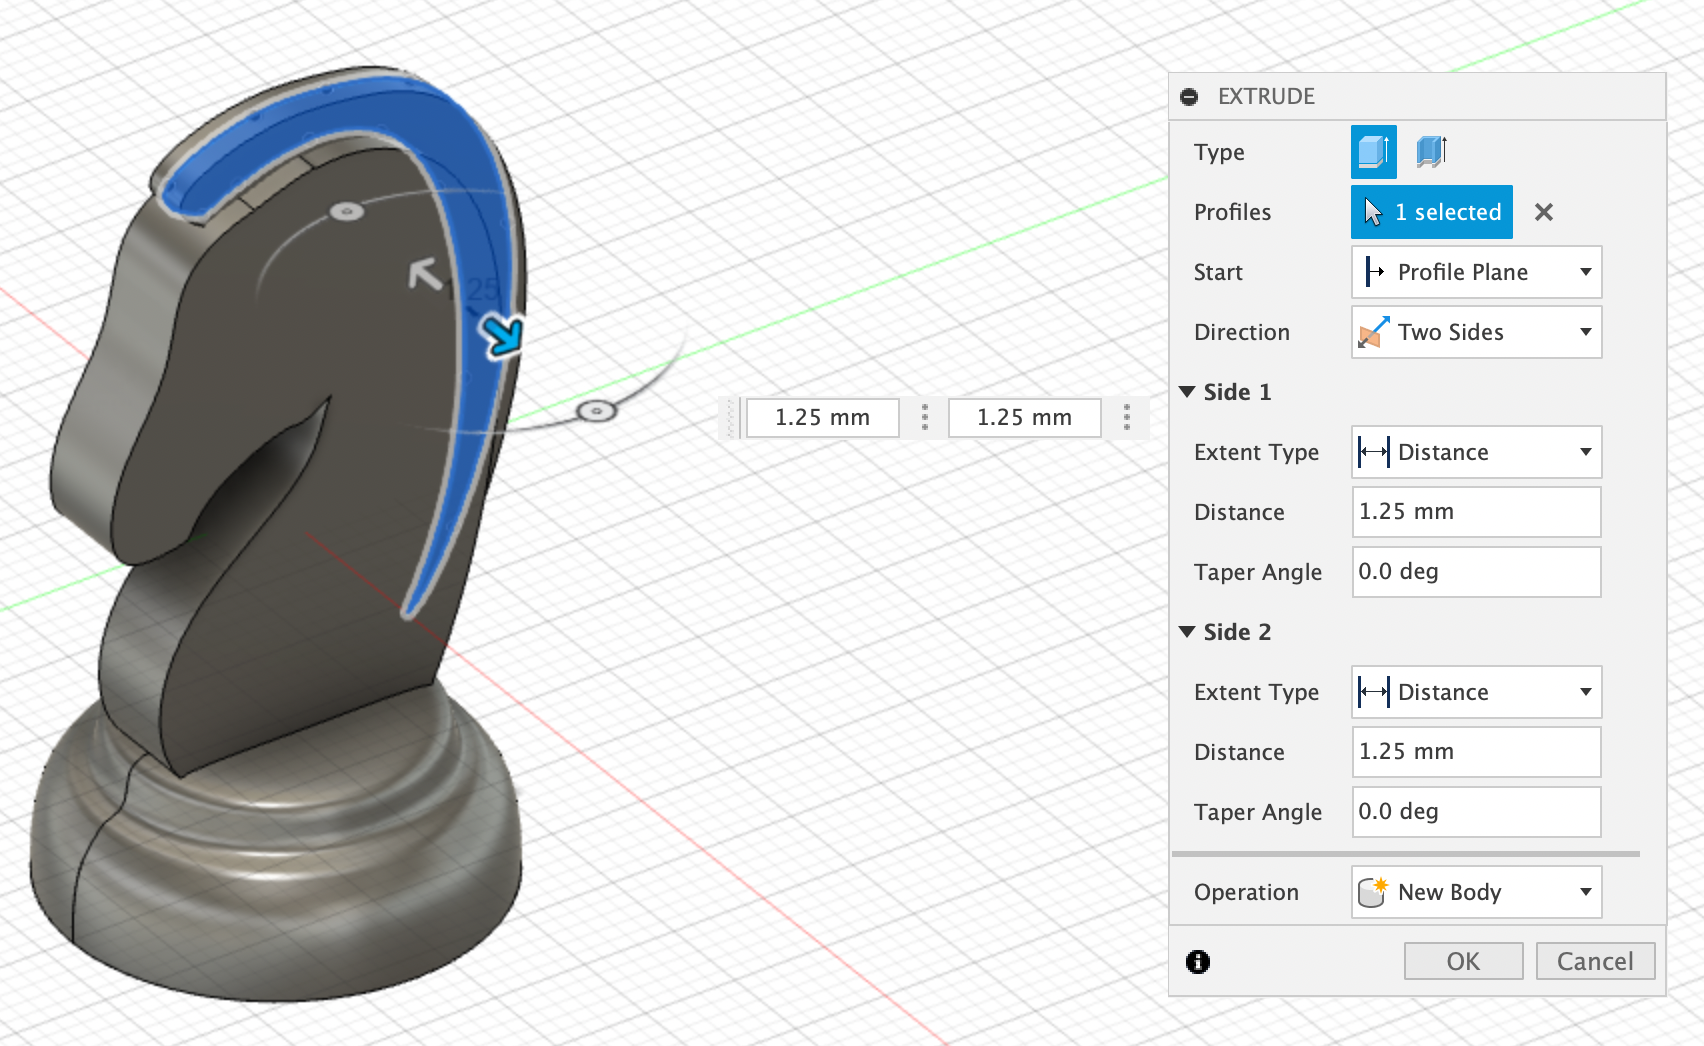
Task: Click the lower taper angle round handle
Action: [x=596, y=411]
